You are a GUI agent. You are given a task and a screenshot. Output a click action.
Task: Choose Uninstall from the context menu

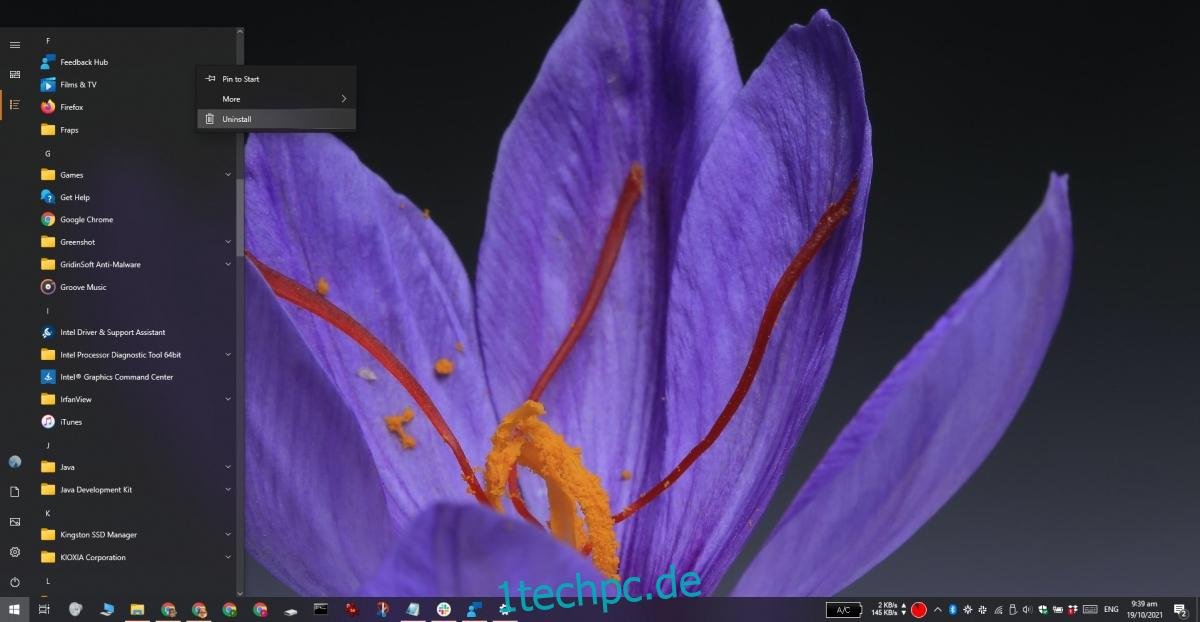tap(277, 119)
